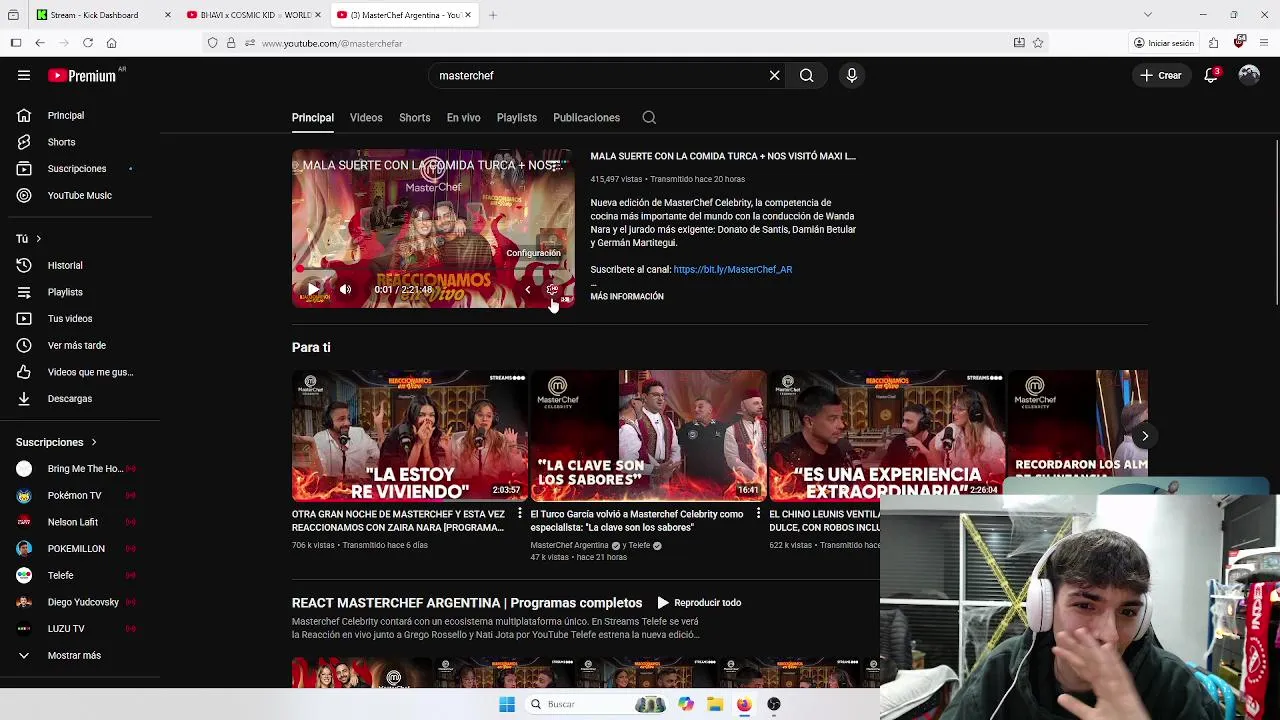Reload the page in browser
The height and width of the screenshot is (720, 1280).
point(88,43)
